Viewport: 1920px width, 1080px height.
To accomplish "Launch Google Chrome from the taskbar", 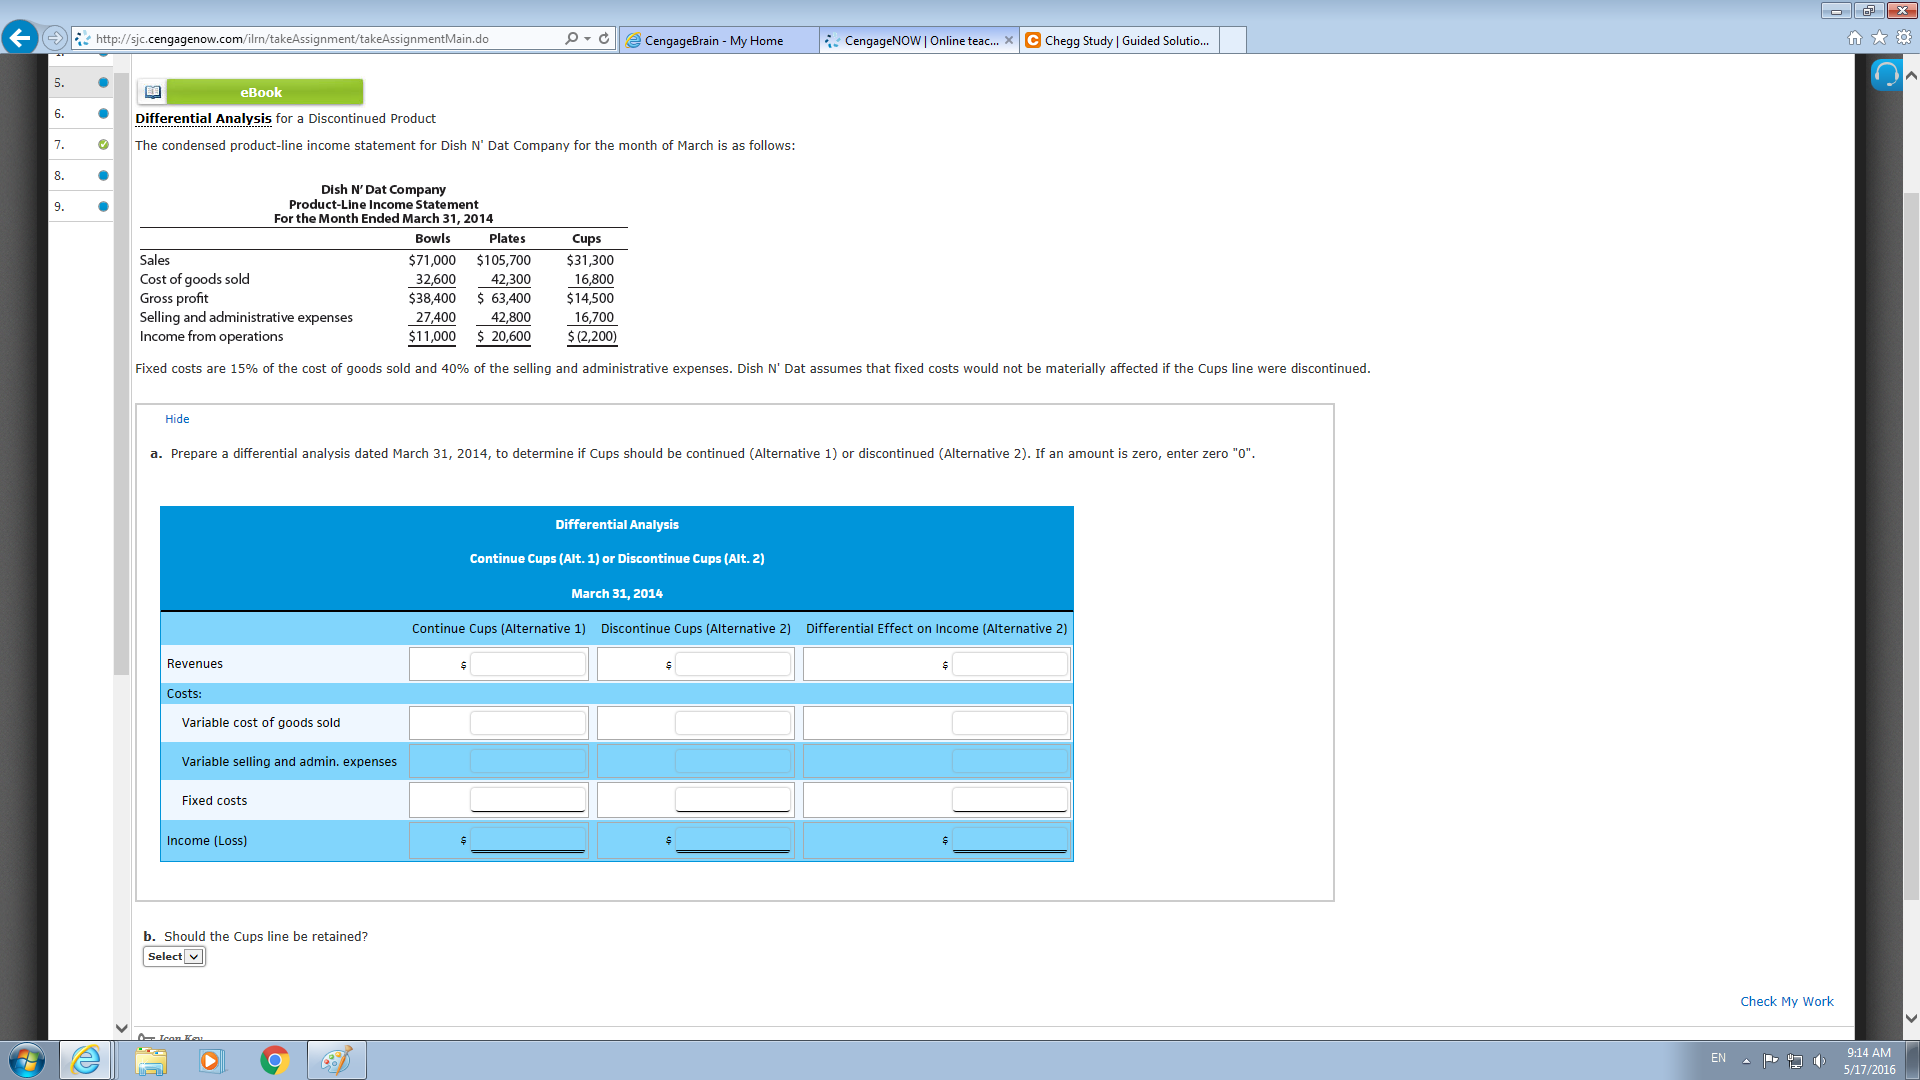I will click(274, 1060).
